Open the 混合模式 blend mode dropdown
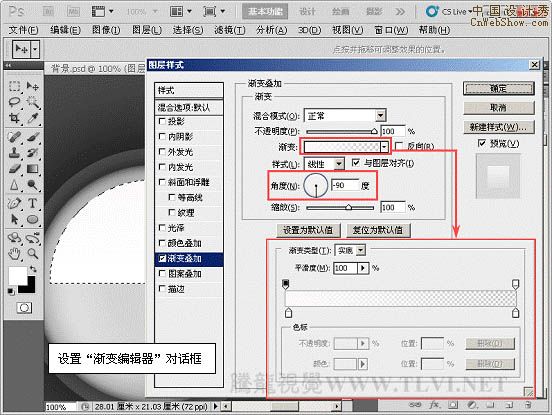Viewport: 552px width, 415px height. point(345,115)
